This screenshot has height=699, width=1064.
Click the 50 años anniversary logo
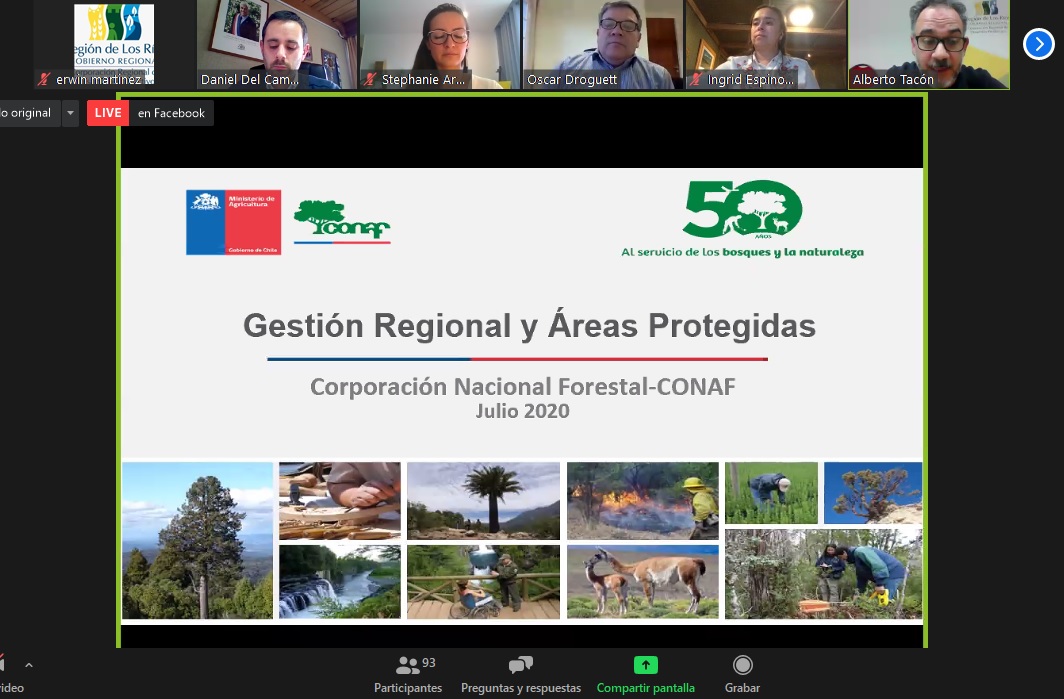click(x=742, y=210)
